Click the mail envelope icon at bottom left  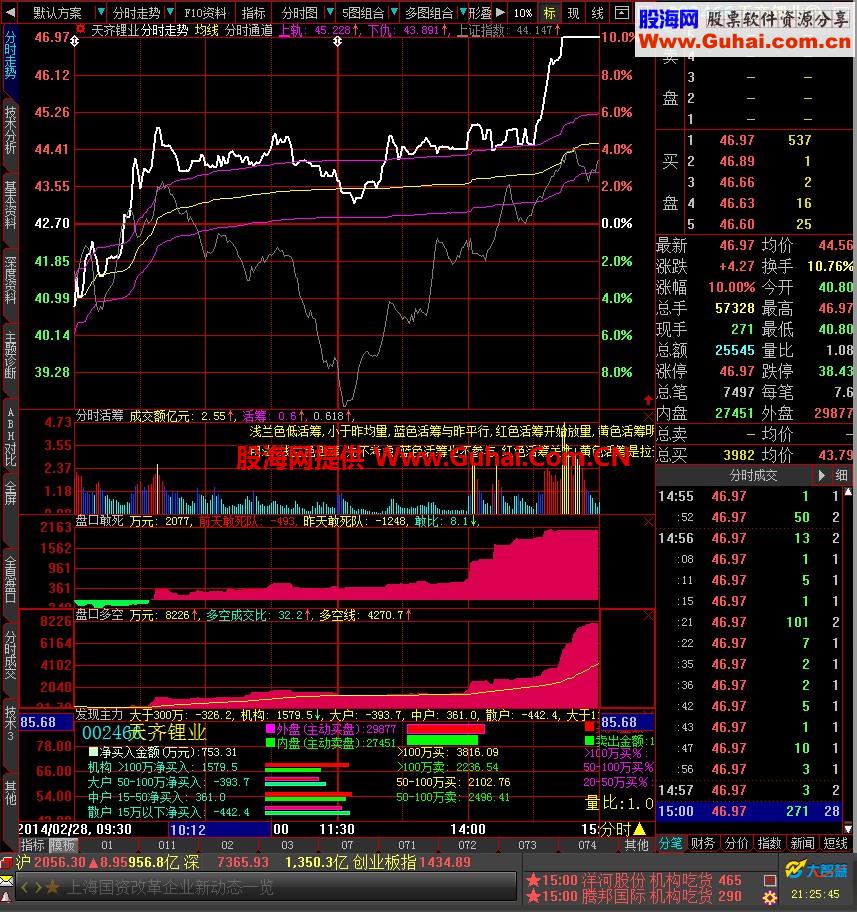coord(6,880)
